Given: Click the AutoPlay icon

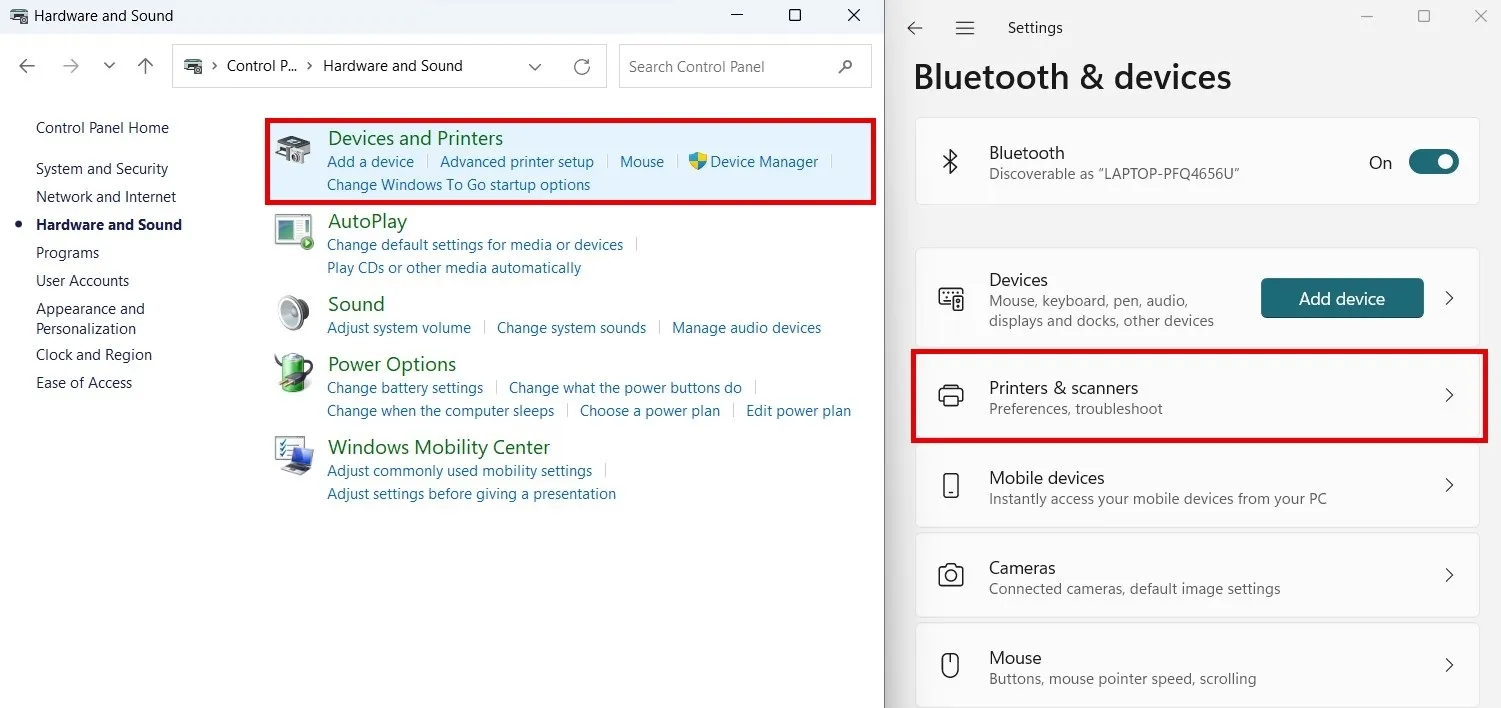Looking at the screenshot, I should pos(293,231).
